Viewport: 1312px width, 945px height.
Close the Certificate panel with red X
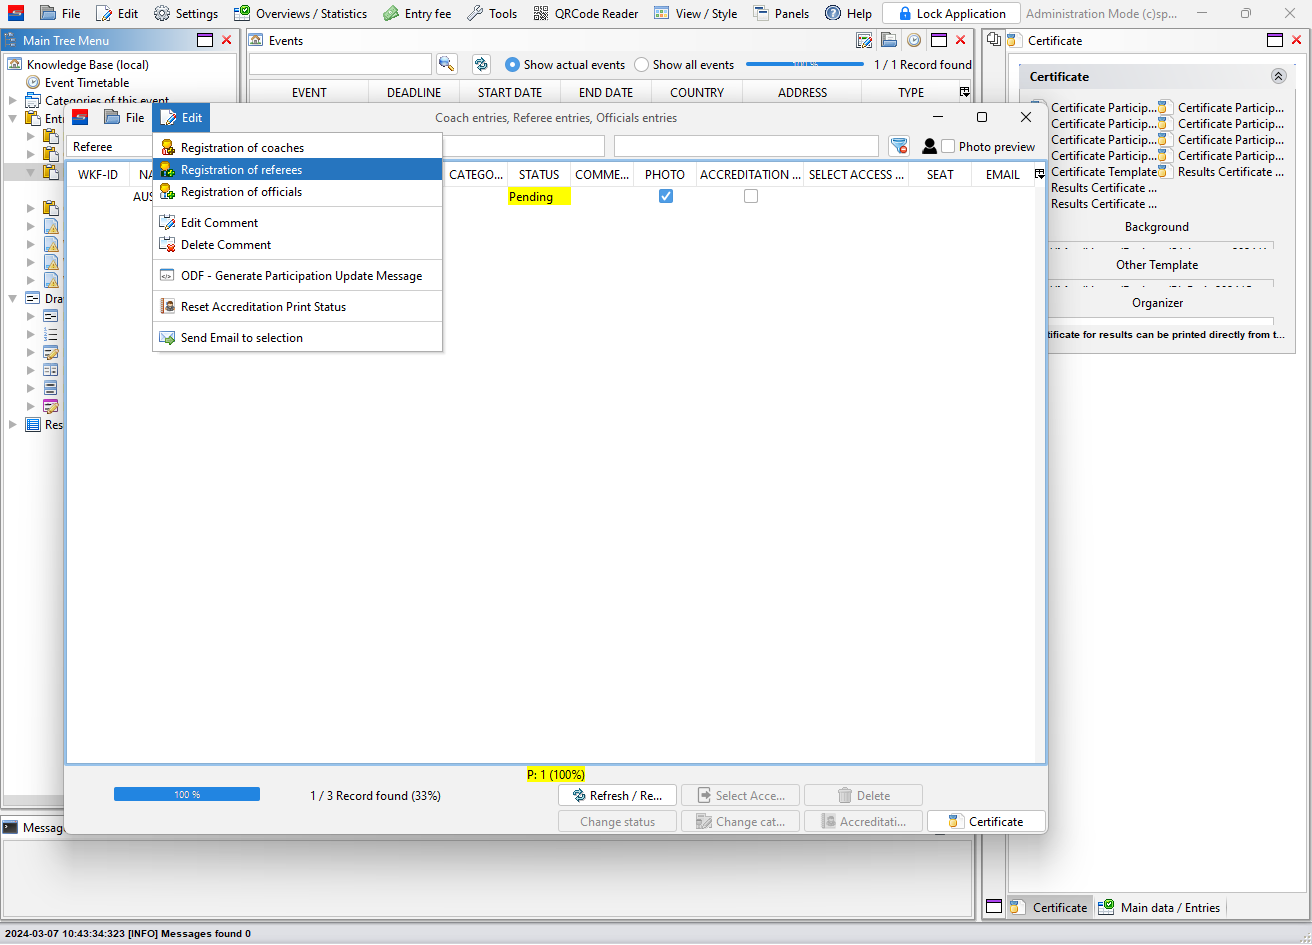coord(1296,40)
